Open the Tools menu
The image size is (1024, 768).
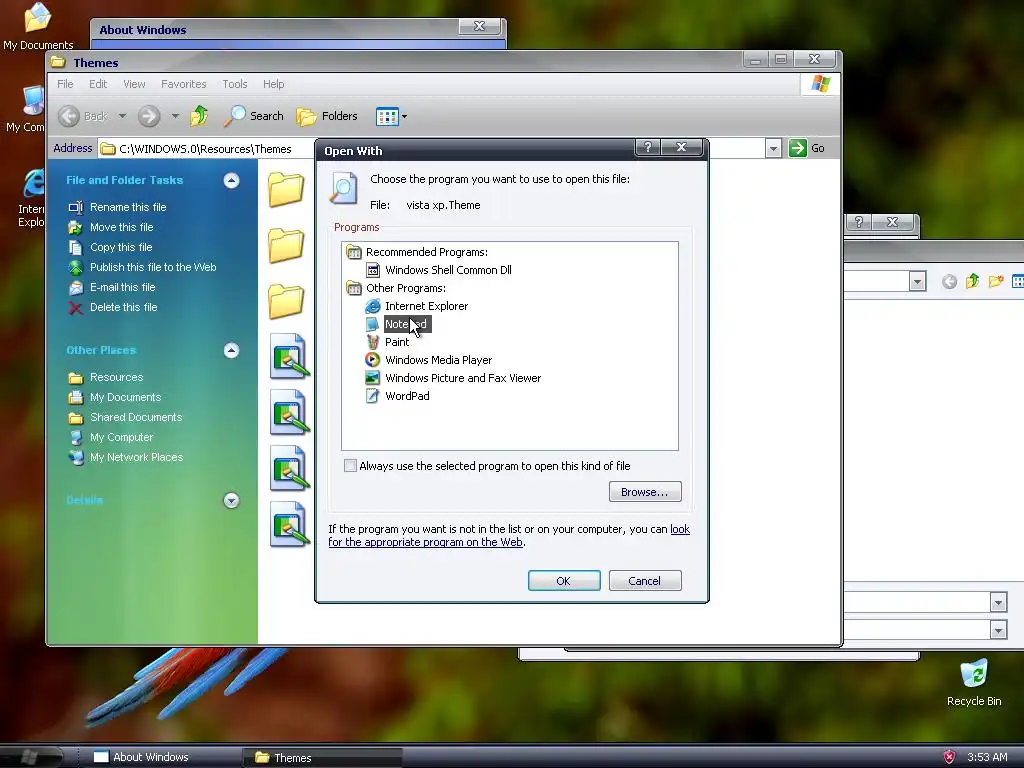(x=234, y=84)
